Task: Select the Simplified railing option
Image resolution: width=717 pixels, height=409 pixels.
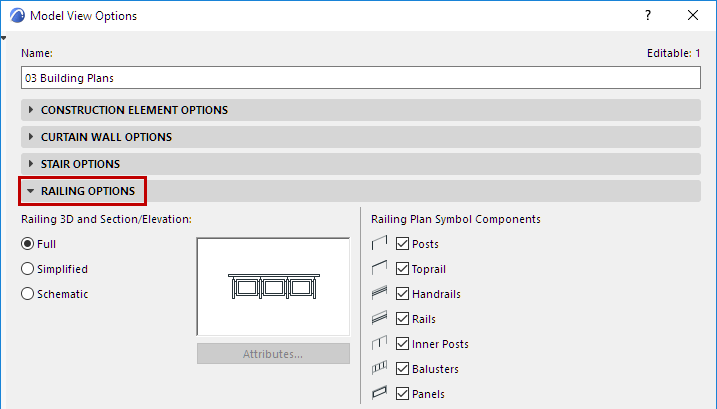Action: coord(28,269)
